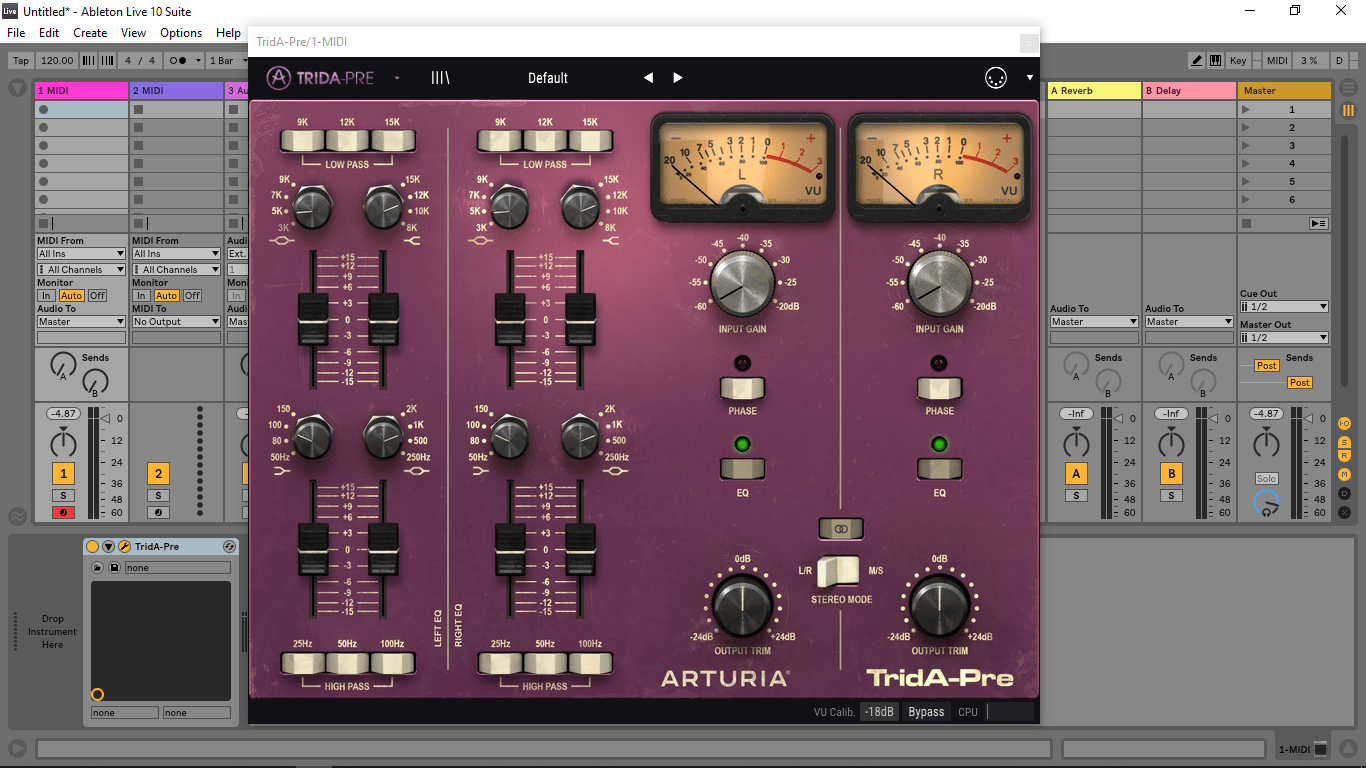1366x768 pixels.
Task: Open Cue Out 1/2 dropdown
Action: tap(1284, 307)
